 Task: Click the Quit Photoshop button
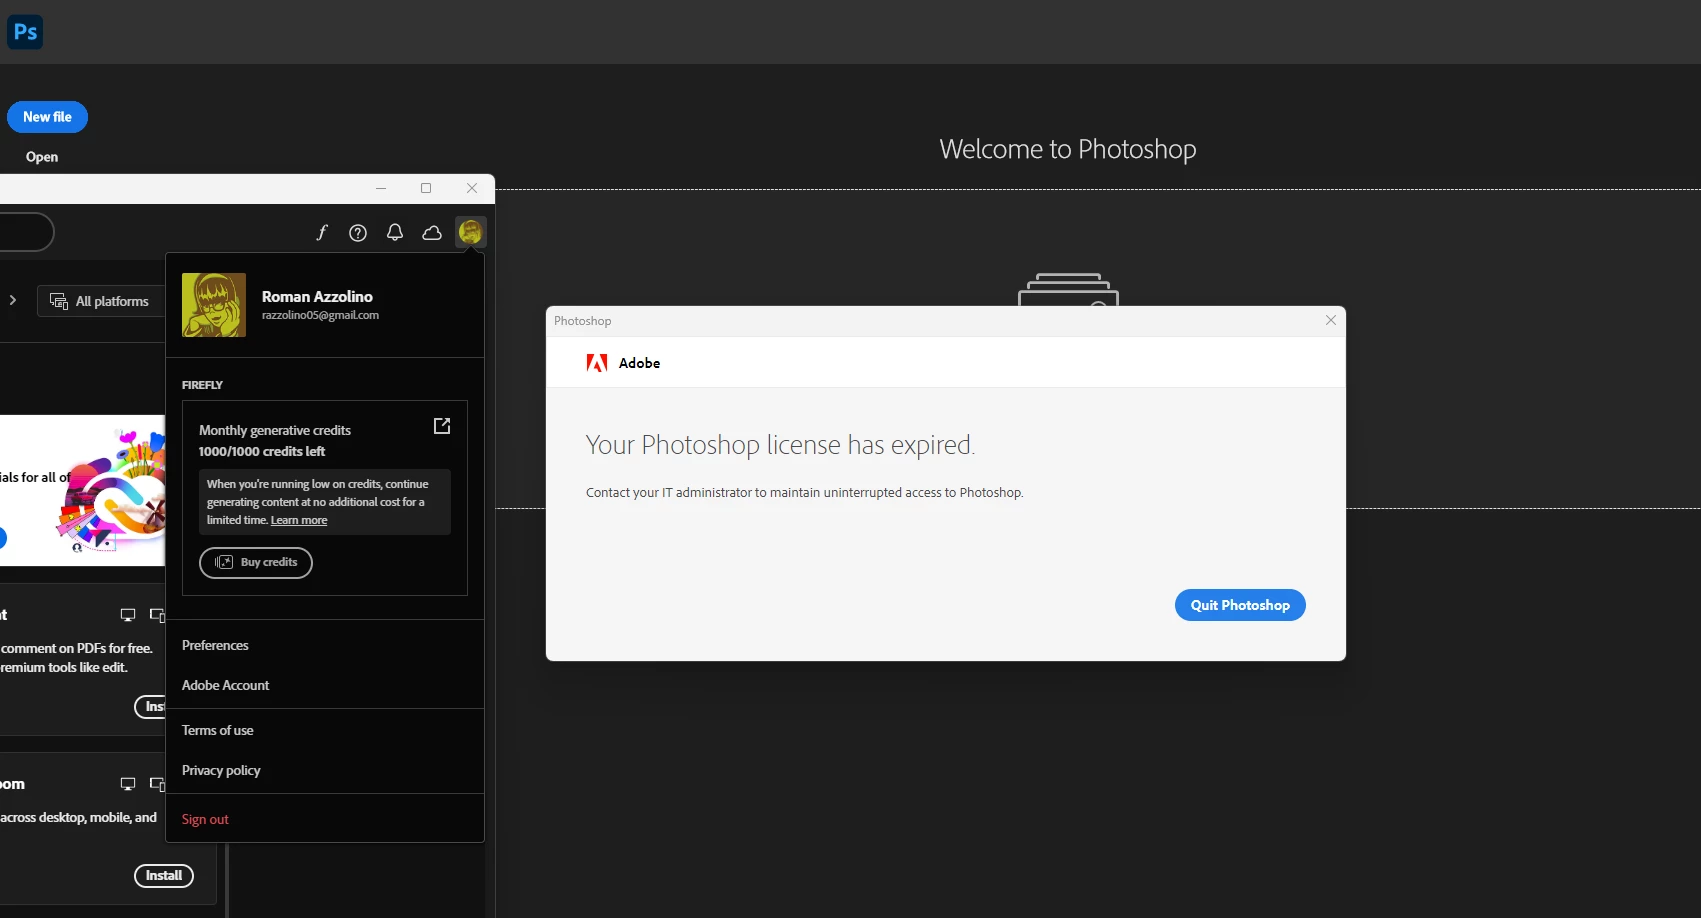1240,605
